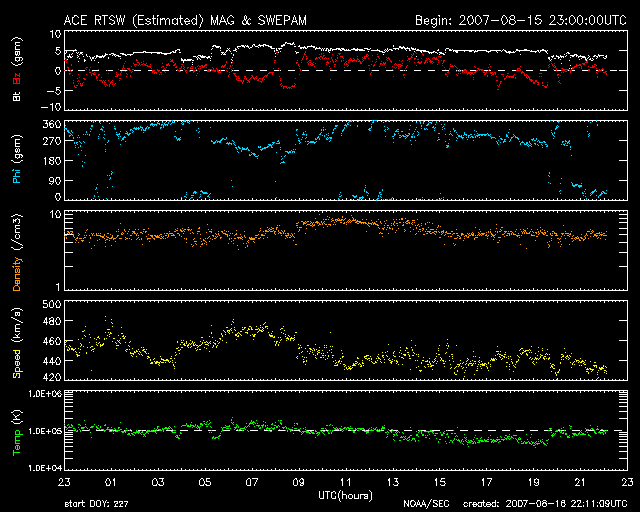The width and height of the screenshot is (640, 512).
Task: Click the '180' value on the Phi axis
Action: click(x=52, y=161)
